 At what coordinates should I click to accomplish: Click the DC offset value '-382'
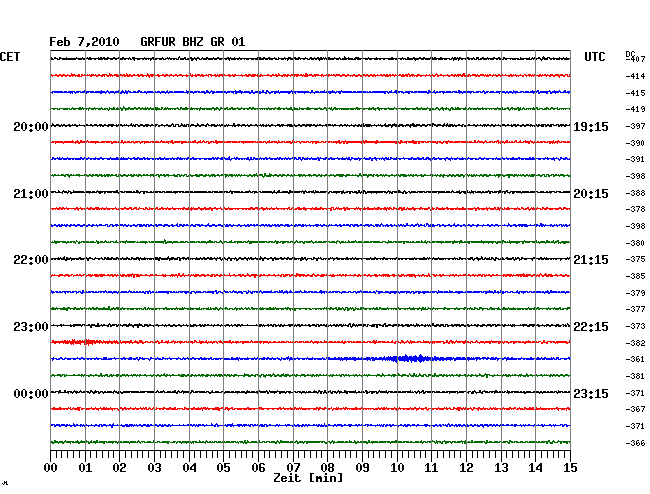[x=635, y=343]
